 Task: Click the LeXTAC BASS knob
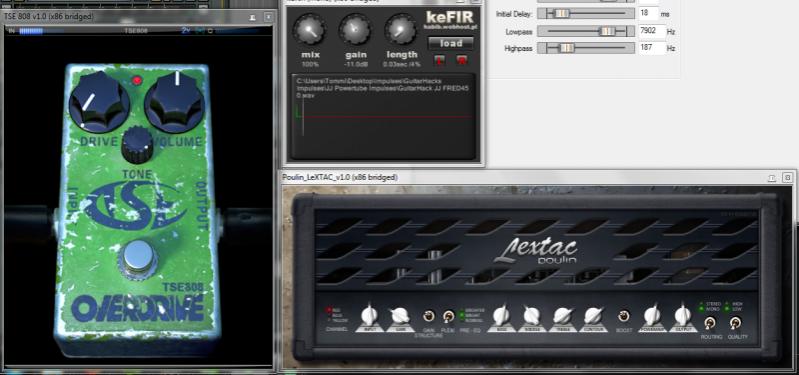501,315
